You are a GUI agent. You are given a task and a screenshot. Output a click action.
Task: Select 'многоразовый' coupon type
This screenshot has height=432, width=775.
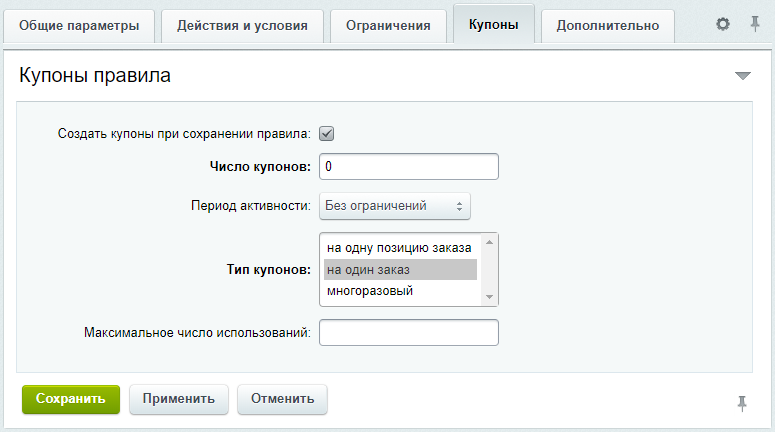pyautogui.click(x=400, y=291)
